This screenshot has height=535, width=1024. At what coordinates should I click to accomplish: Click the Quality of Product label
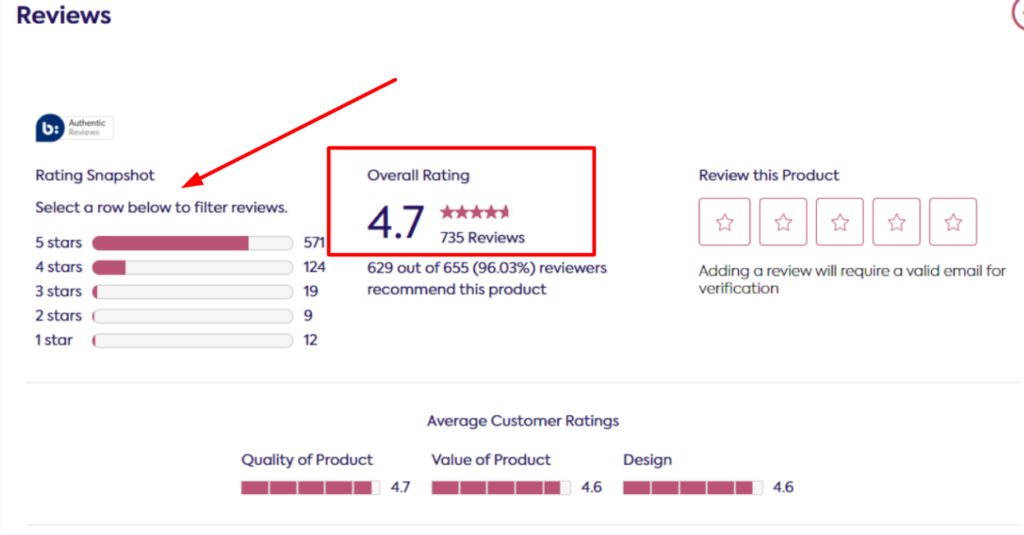click(307, 460)
